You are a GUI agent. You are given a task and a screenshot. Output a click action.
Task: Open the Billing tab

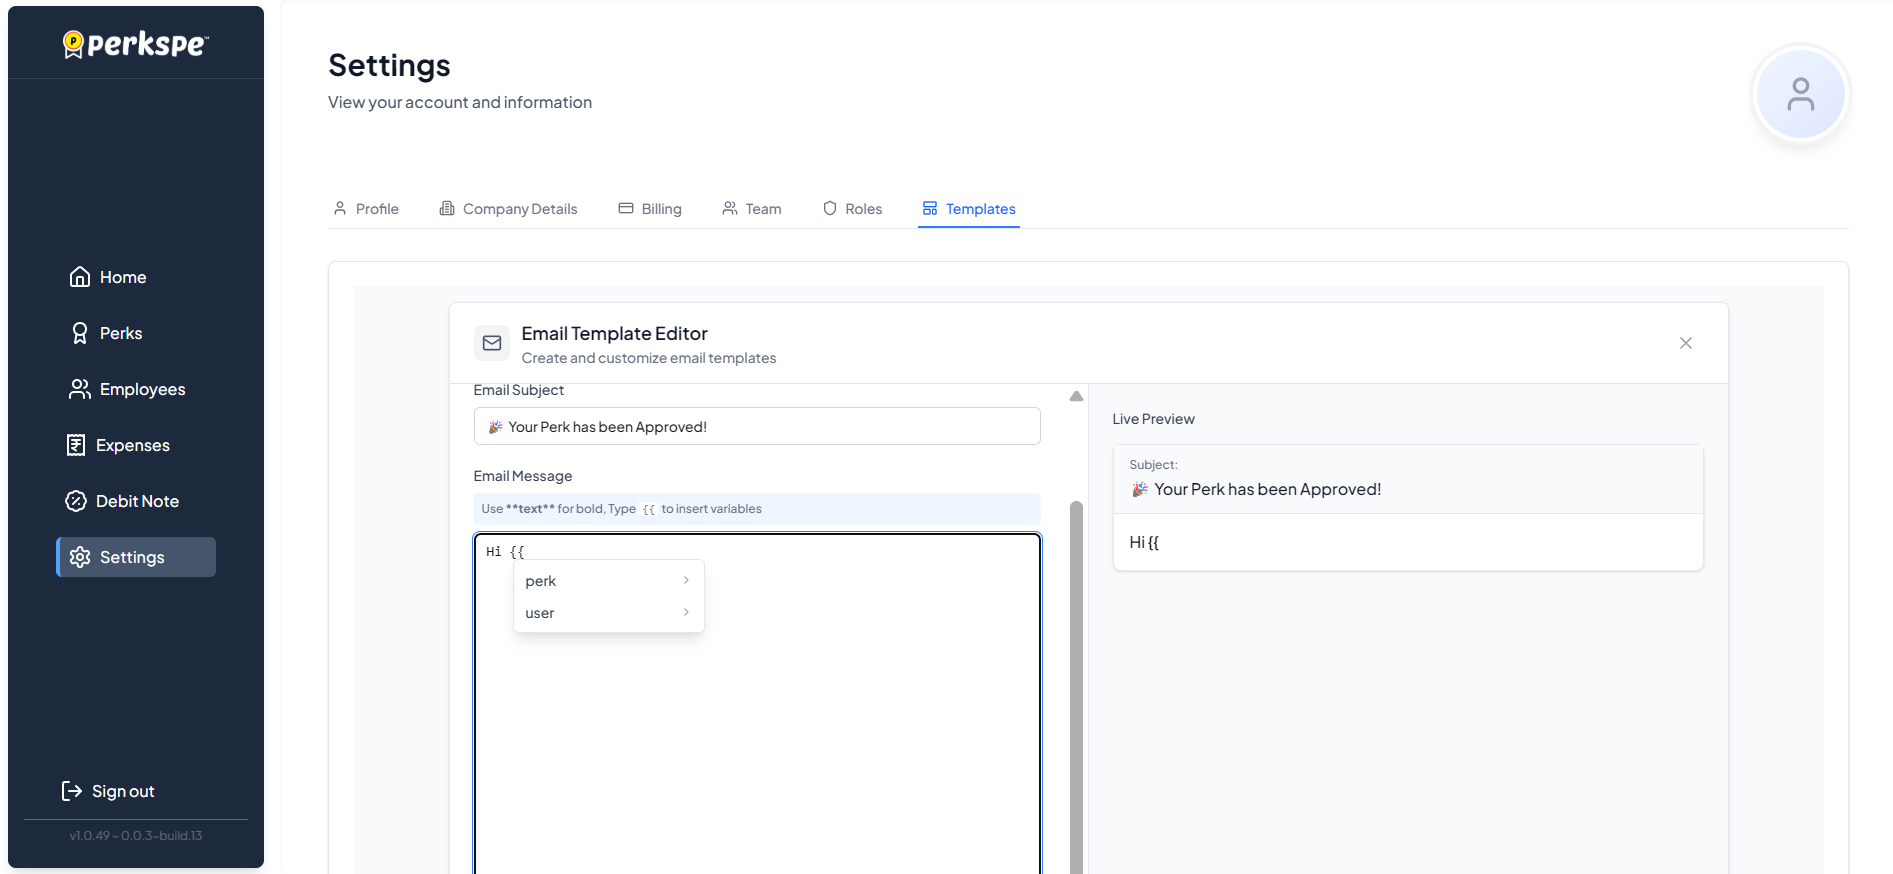tap(650, 209)
